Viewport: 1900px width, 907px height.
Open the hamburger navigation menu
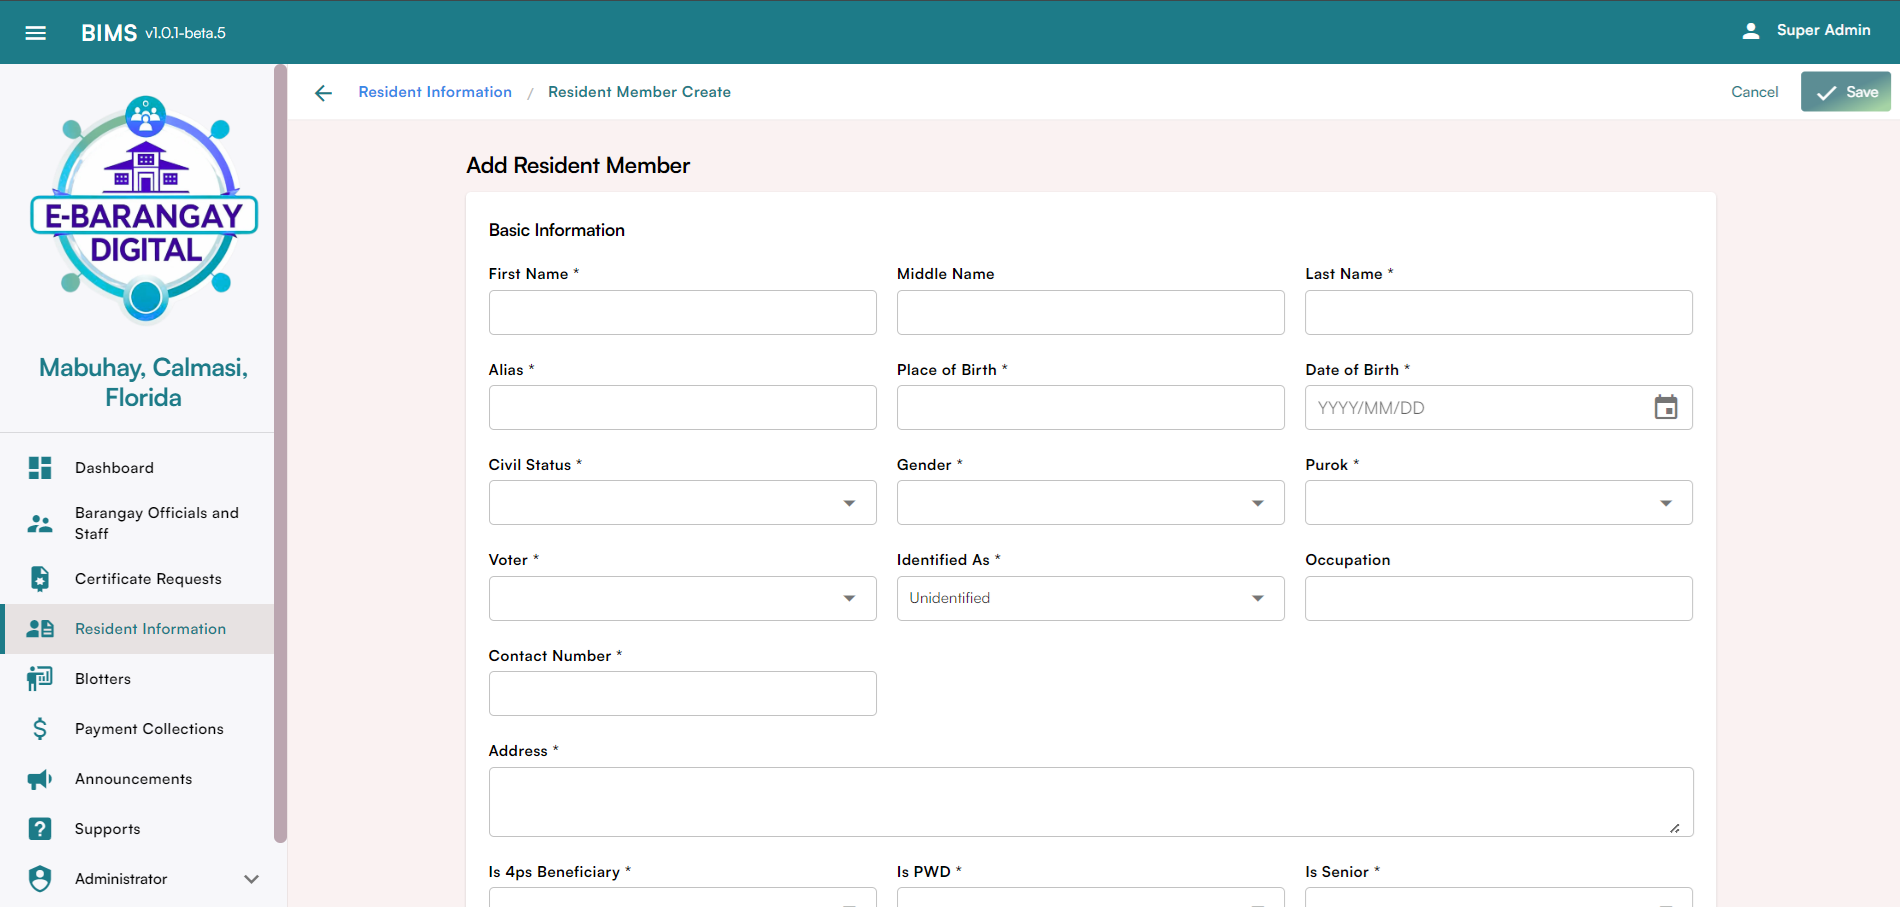click(x=36, y=32)
